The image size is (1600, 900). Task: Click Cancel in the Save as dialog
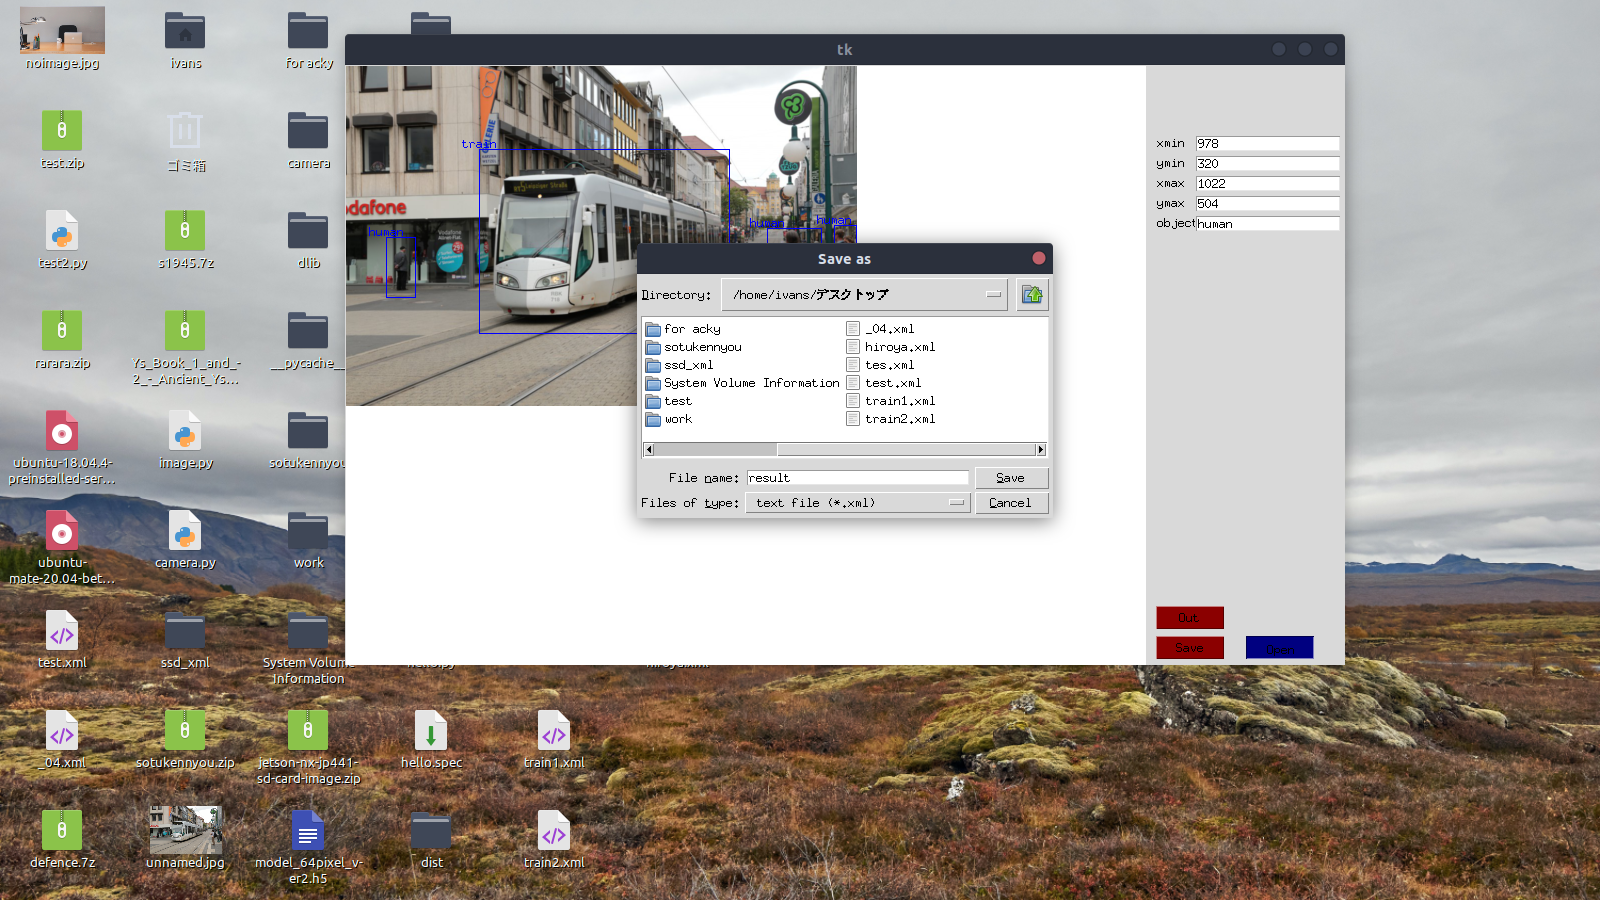point(1011,502)
